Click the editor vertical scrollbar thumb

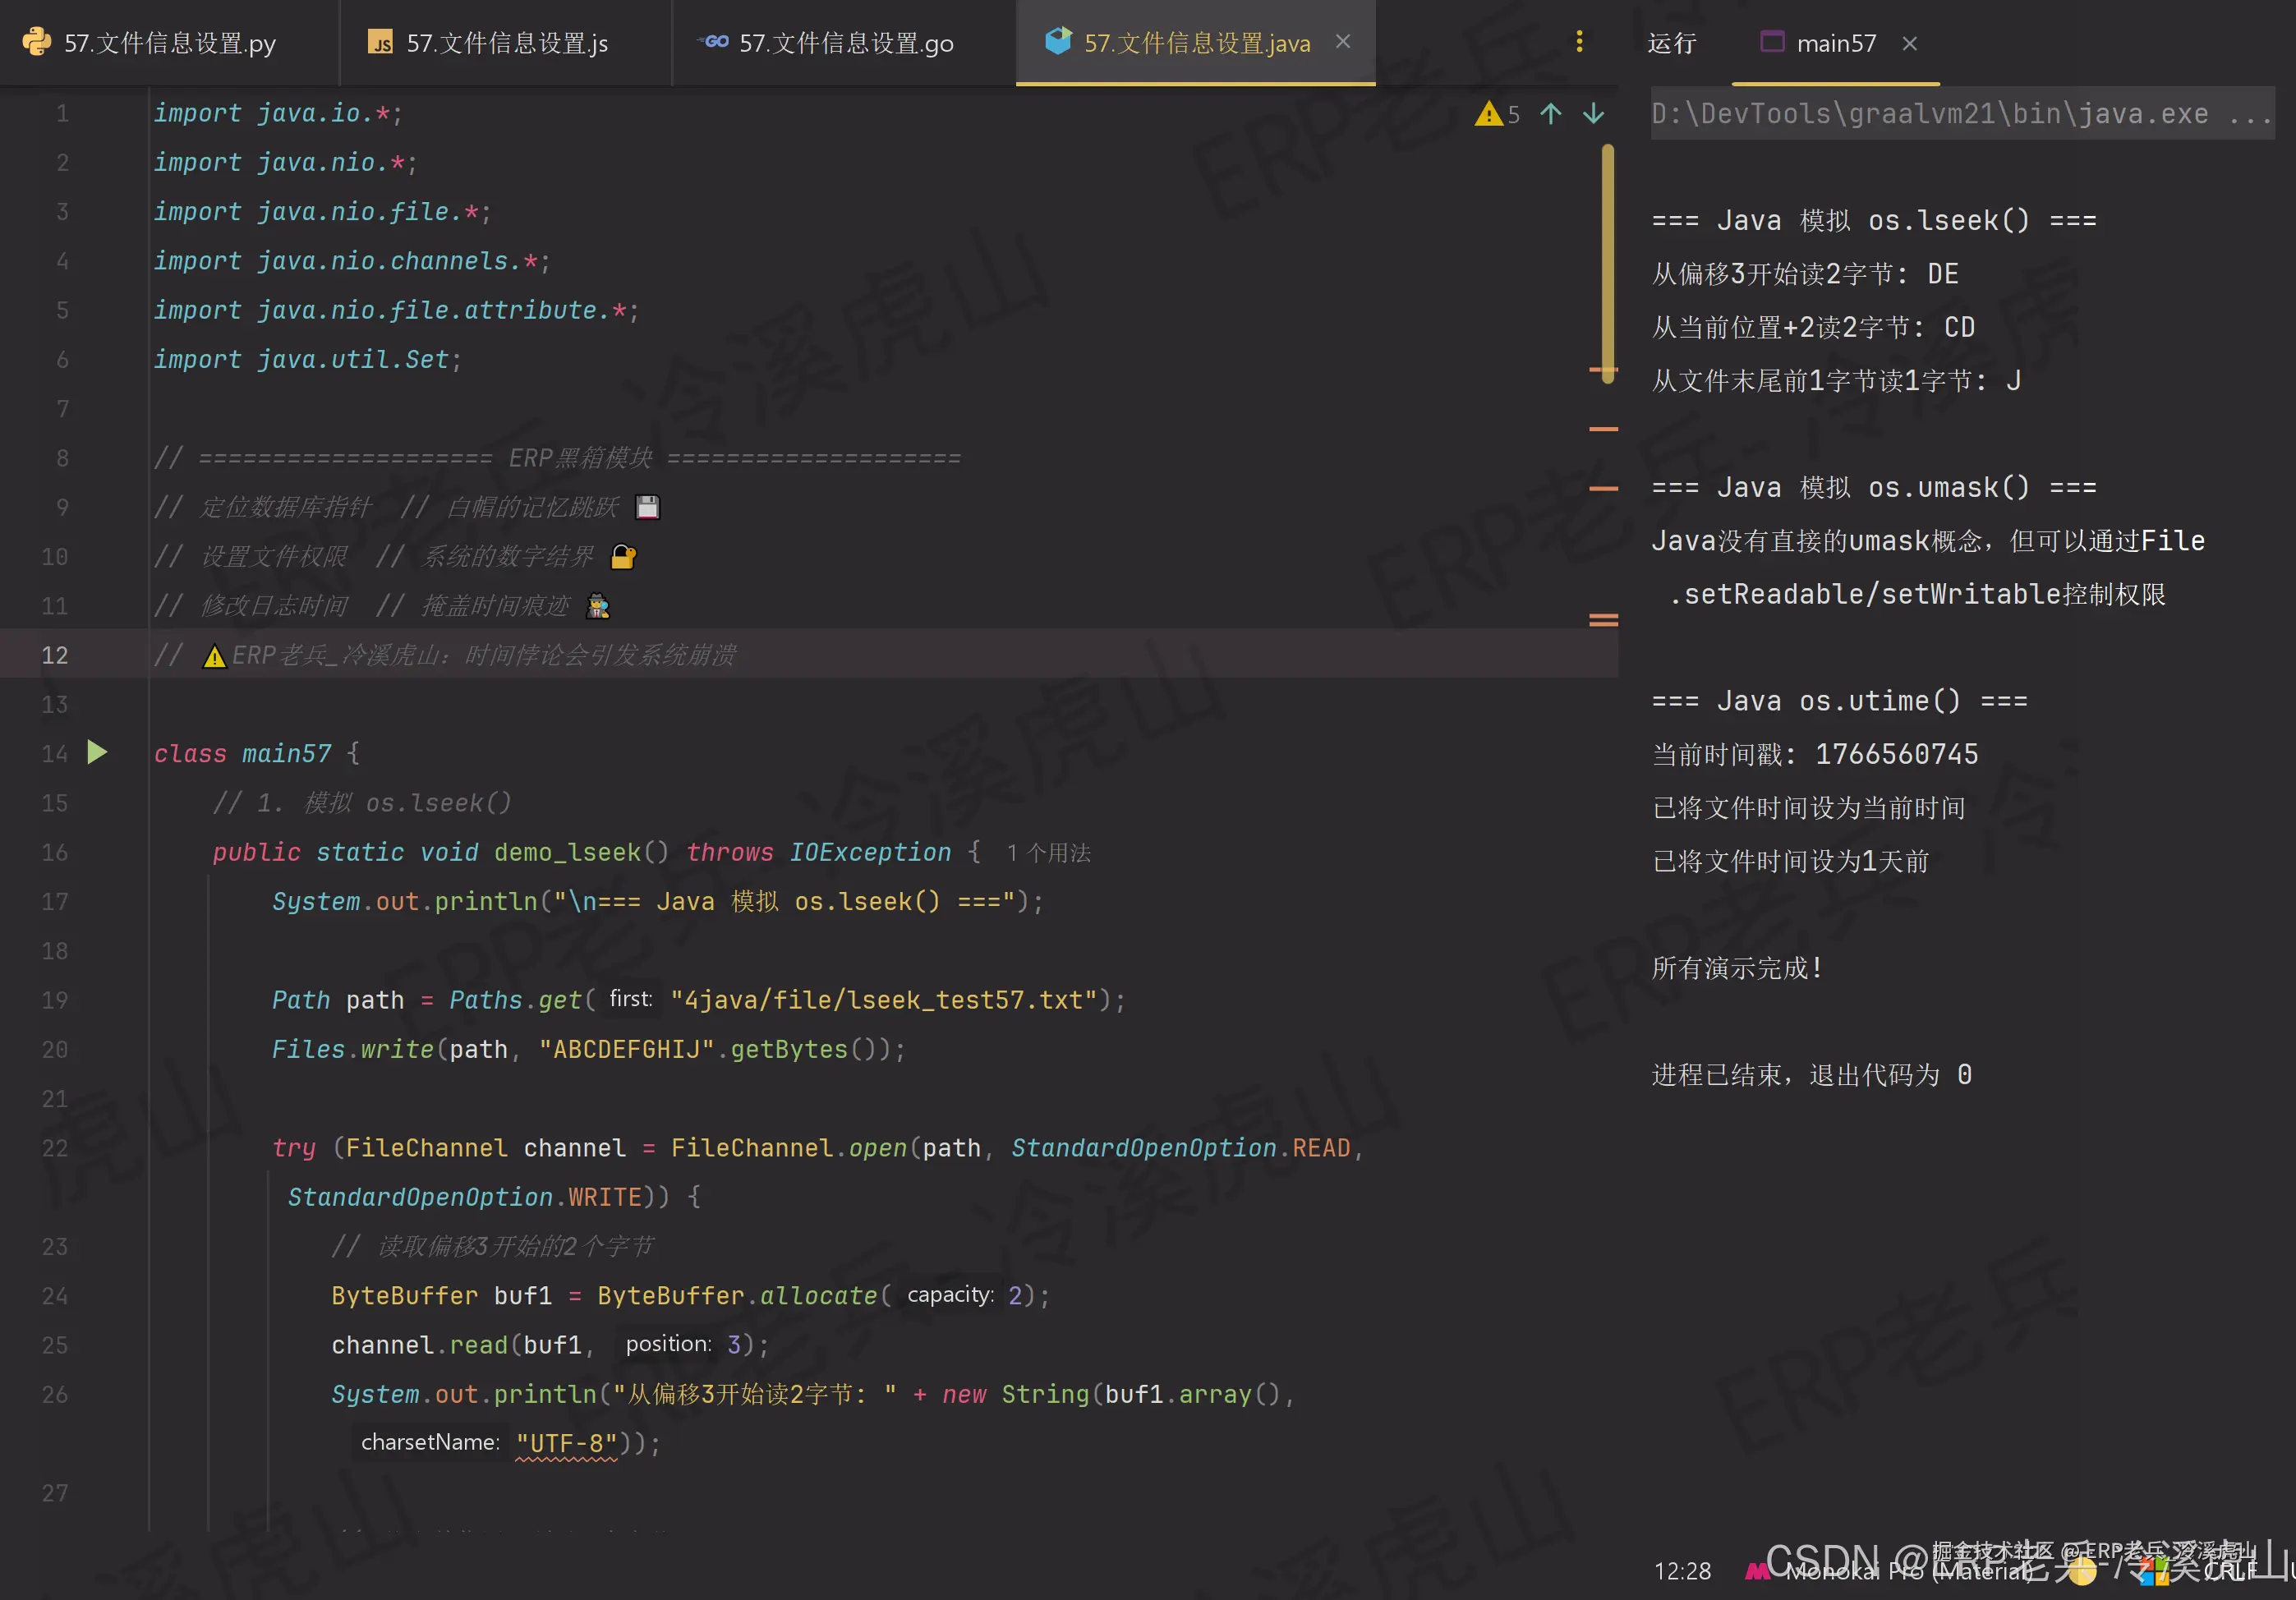pos(1607,262)
